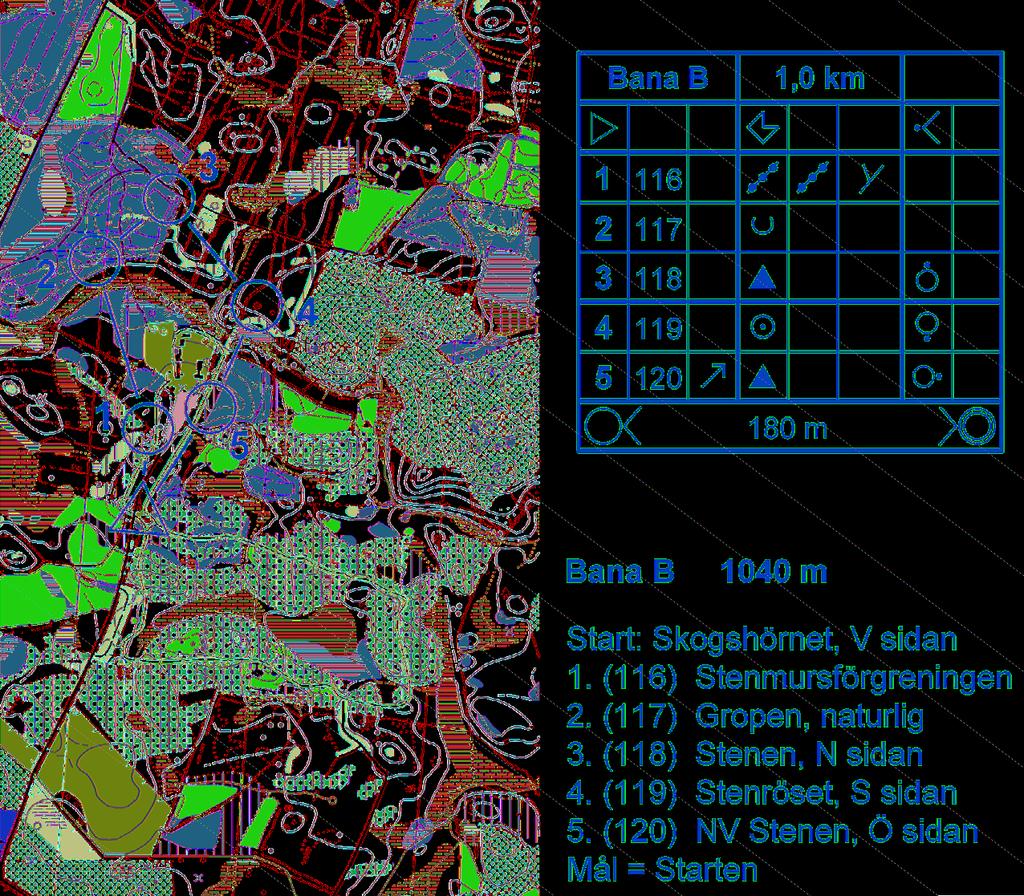
Task: Click the number '5' label on the map
Action: (x=239, y=445)
